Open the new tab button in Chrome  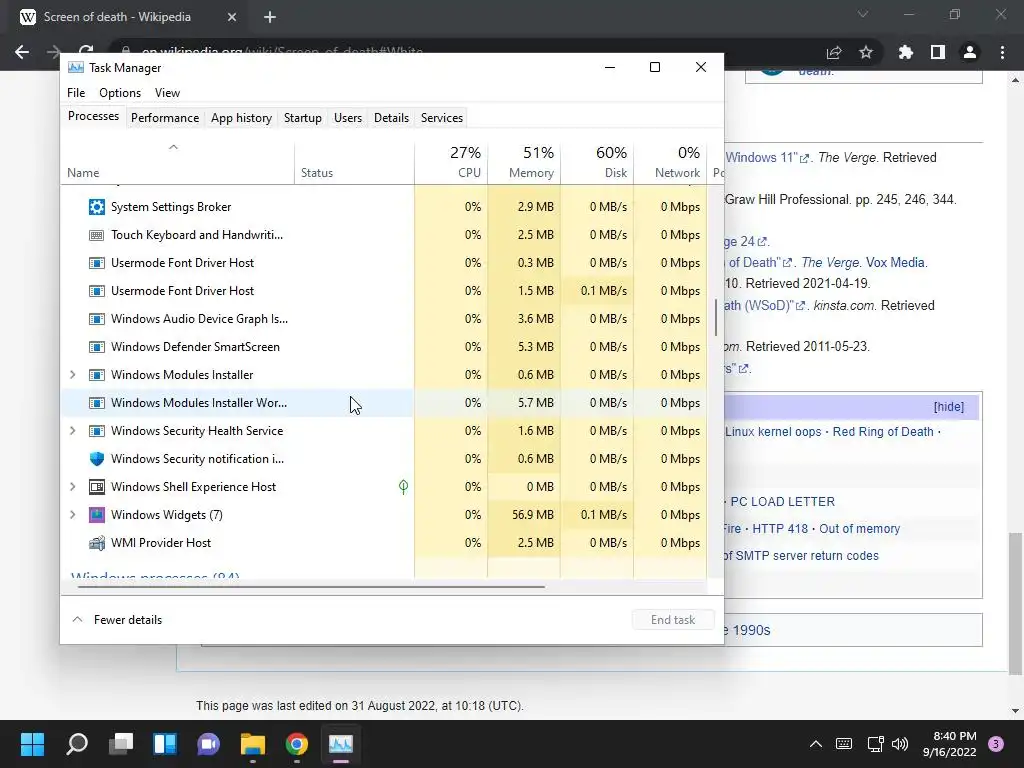pyautogui.click(x=270, y=17)
